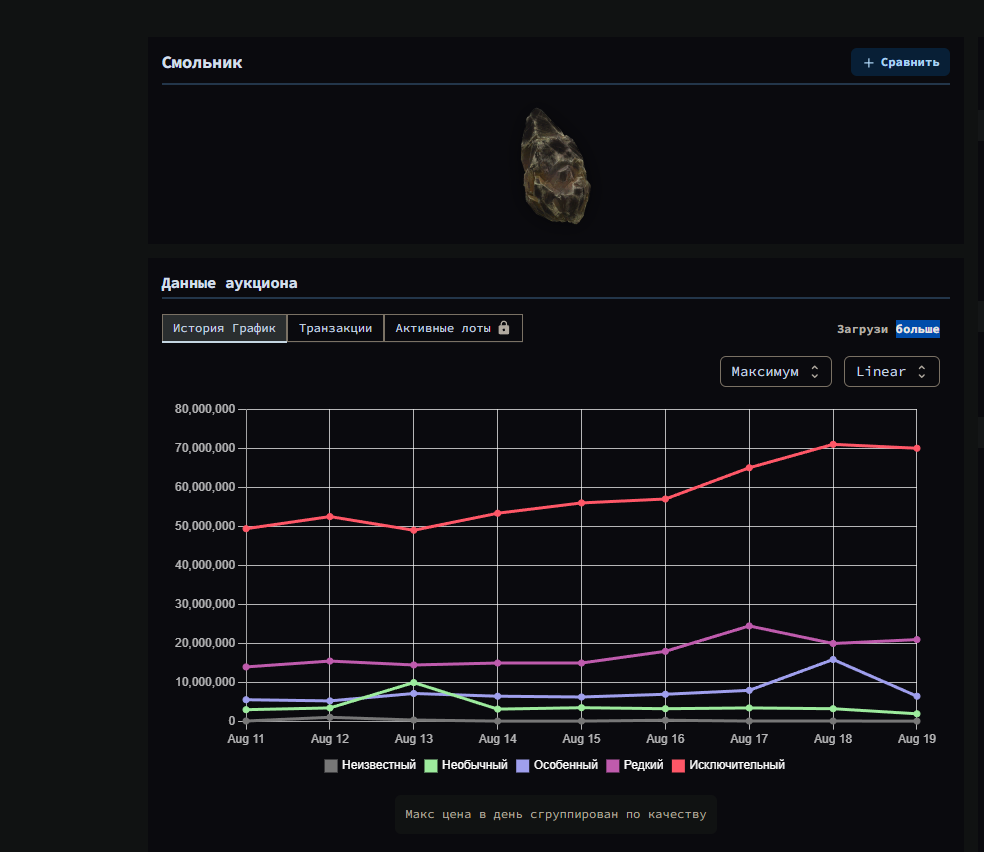
Task: Toggle the Особенный legend entry
Action: coord(557,765)
